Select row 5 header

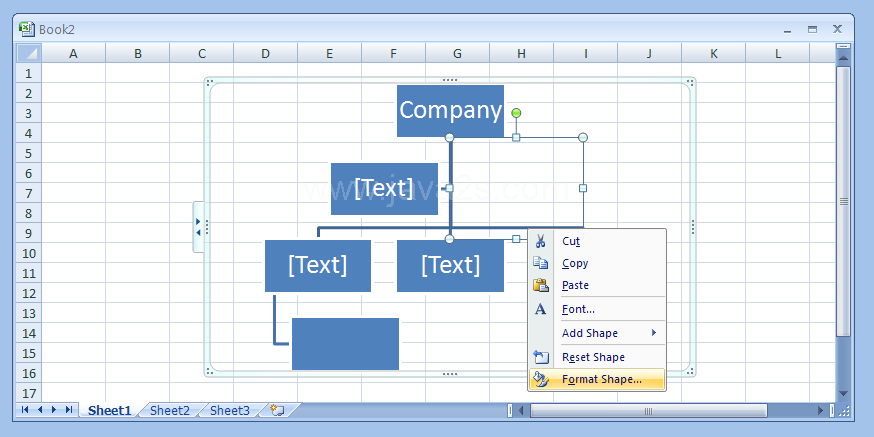point(29,153)
